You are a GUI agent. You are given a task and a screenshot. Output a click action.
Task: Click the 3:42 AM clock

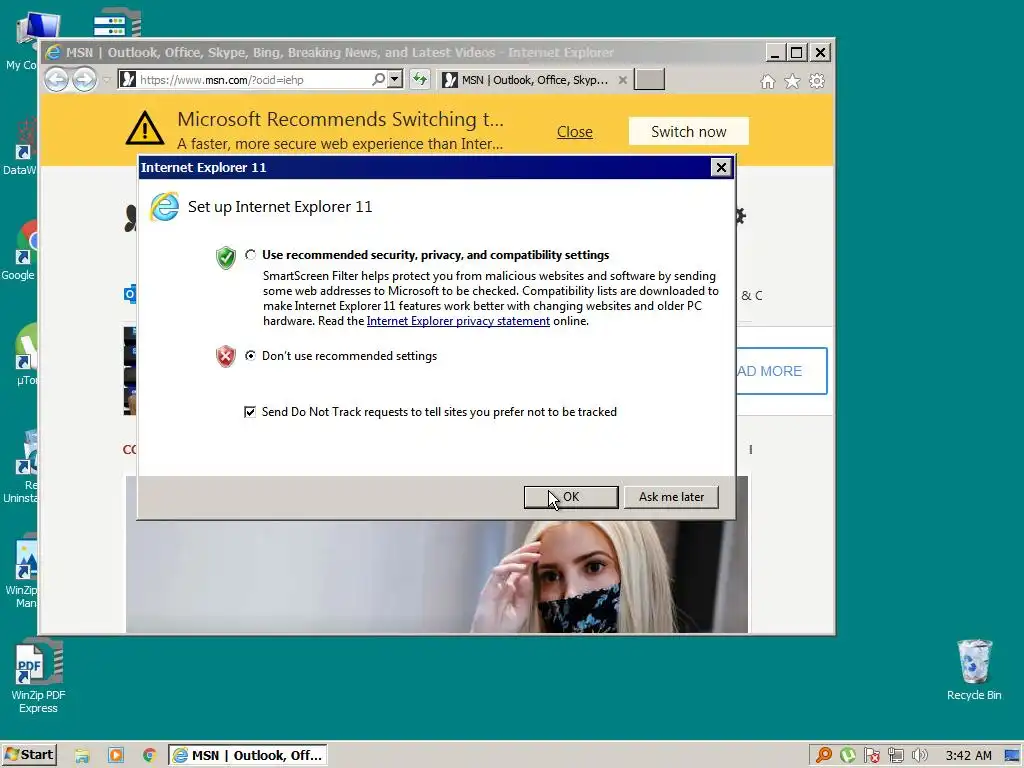tap(968, 756)
